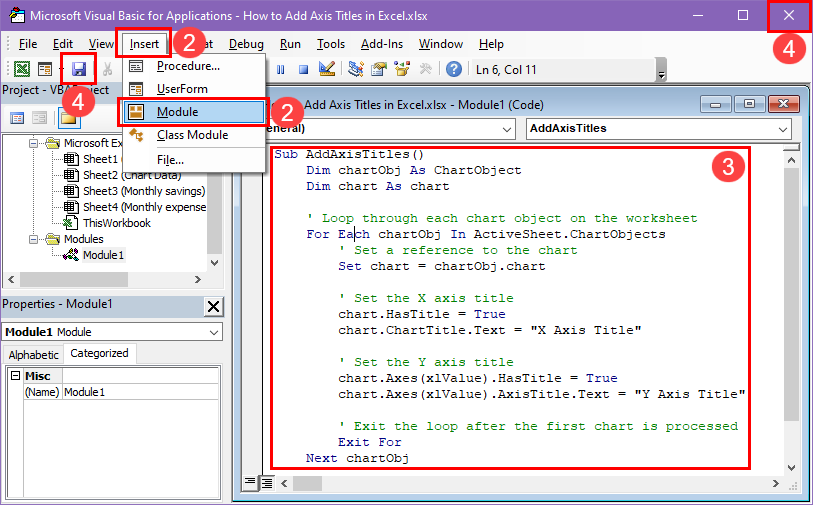The width and height of the screenshot is (813, 505).
Task: Click the 'Exit For' code line
Action: (370, 442)
